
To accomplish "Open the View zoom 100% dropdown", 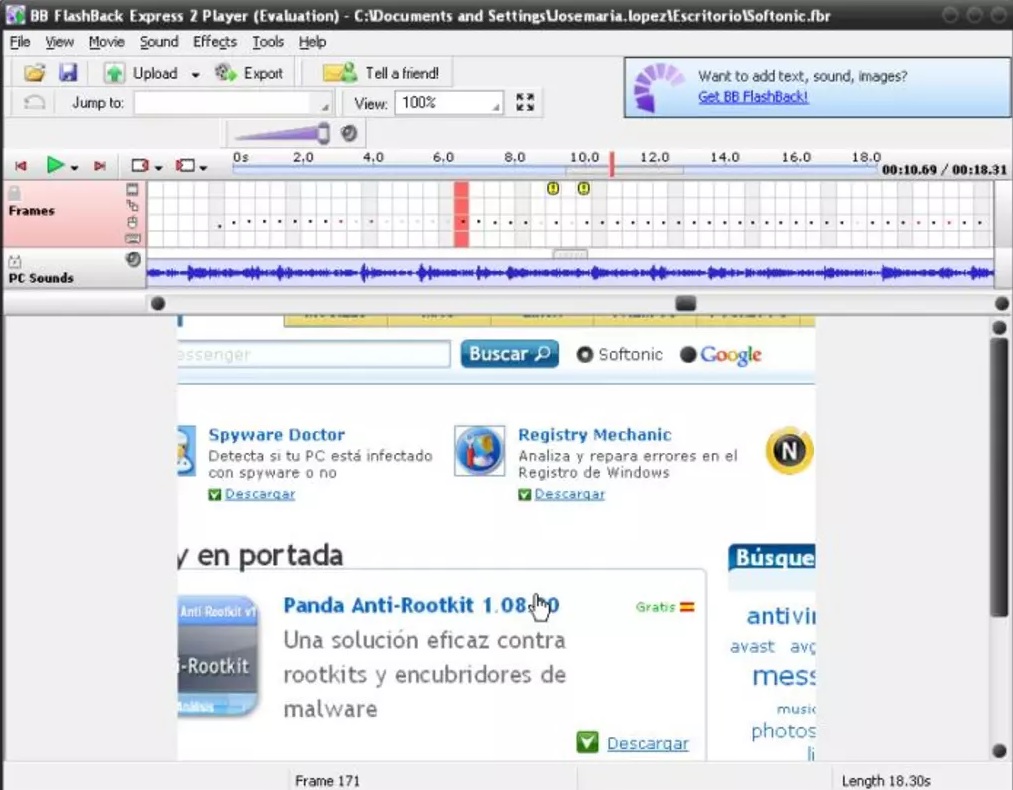I will [496, 107].
